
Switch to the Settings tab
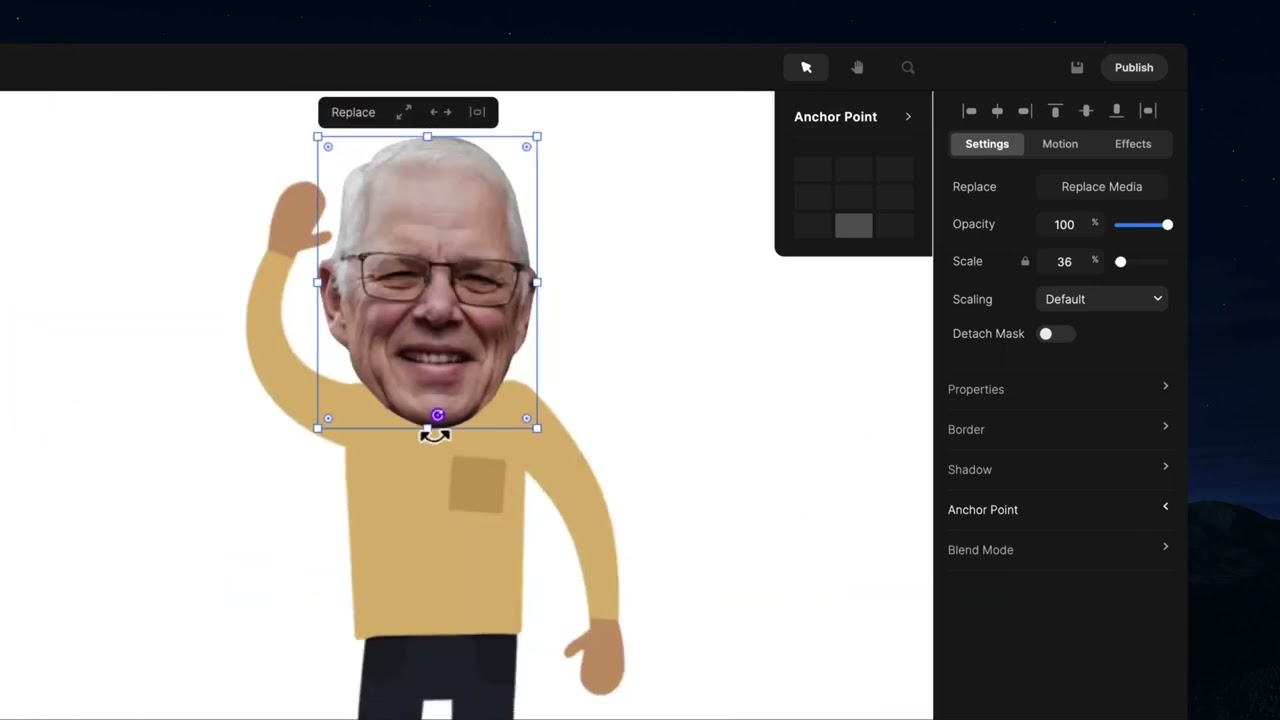987,144
